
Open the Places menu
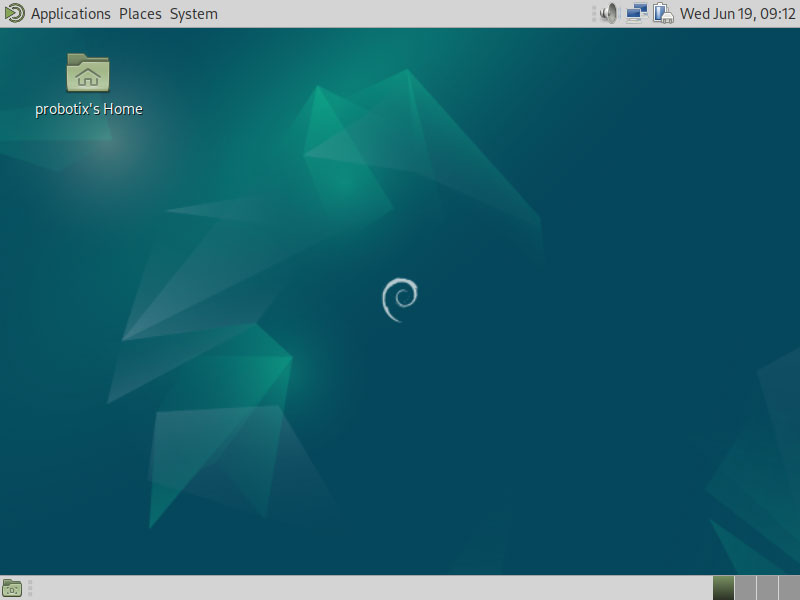pos(140,14)
